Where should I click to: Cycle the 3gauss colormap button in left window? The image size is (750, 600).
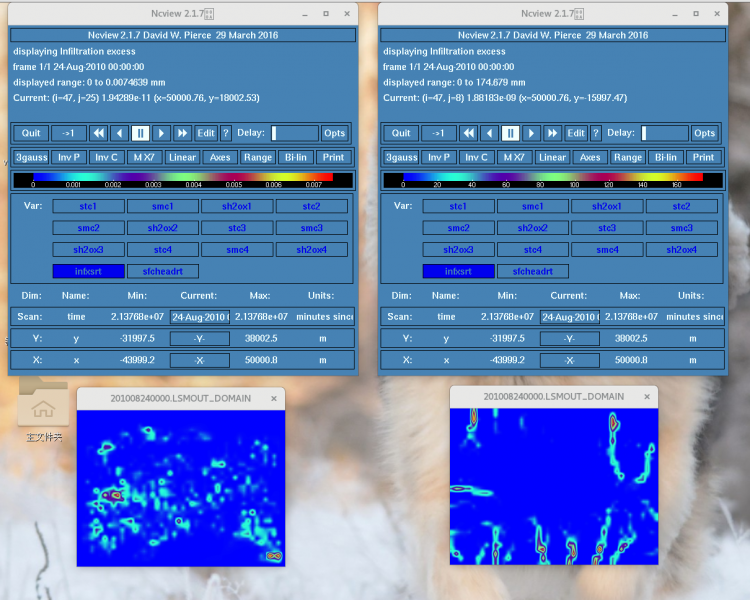(x=31, y=157)
